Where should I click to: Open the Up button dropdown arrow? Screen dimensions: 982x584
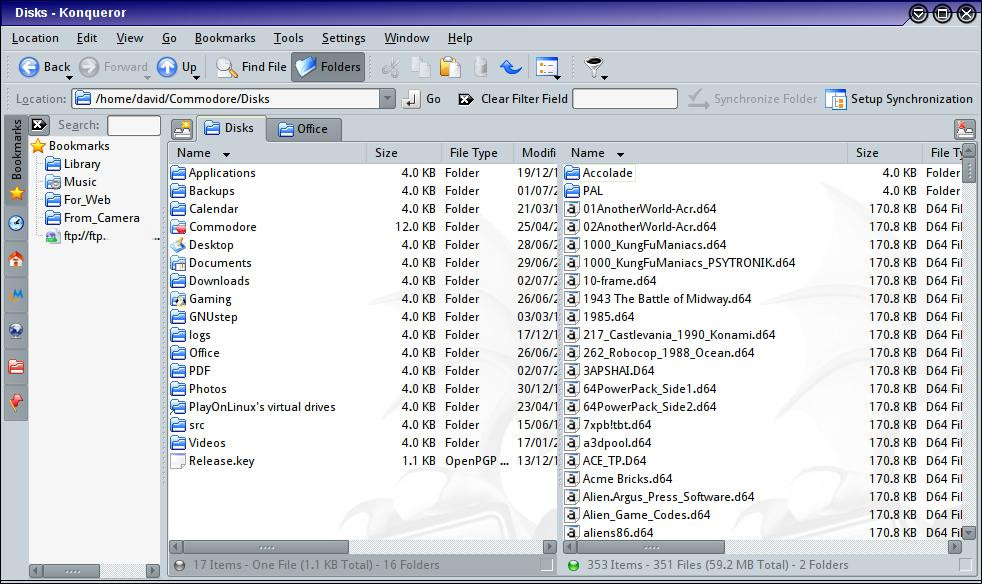195,77
